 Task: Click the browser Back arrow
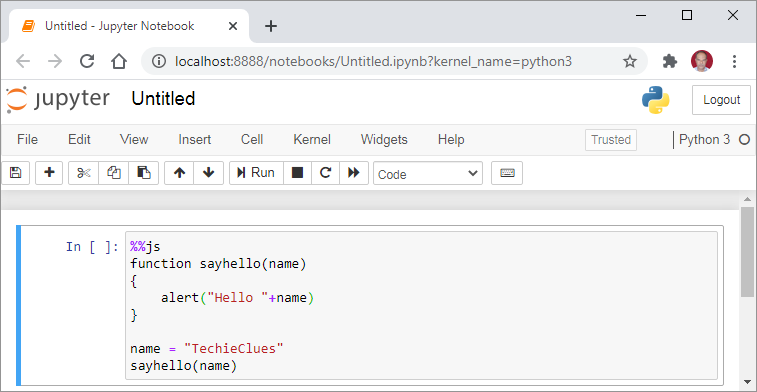[23, 61]
